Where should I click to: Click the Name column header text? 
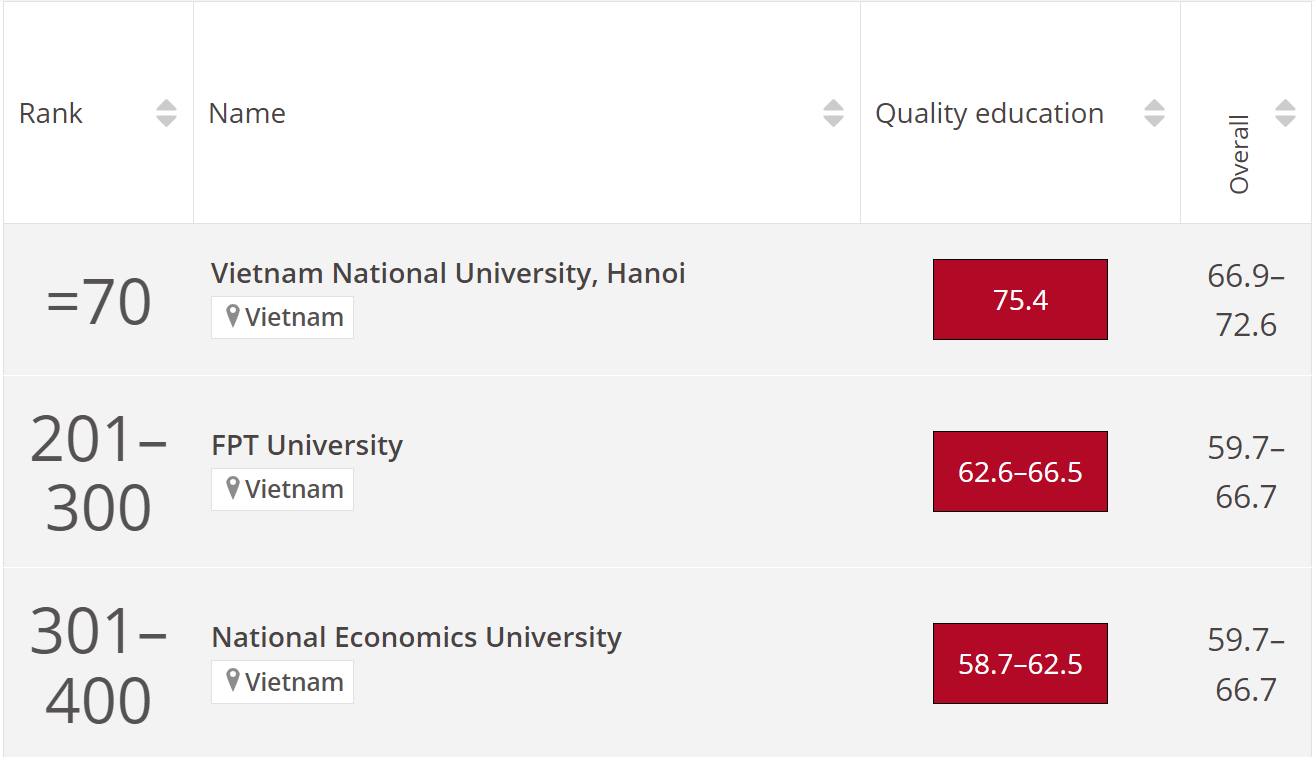tap(247, 113)
